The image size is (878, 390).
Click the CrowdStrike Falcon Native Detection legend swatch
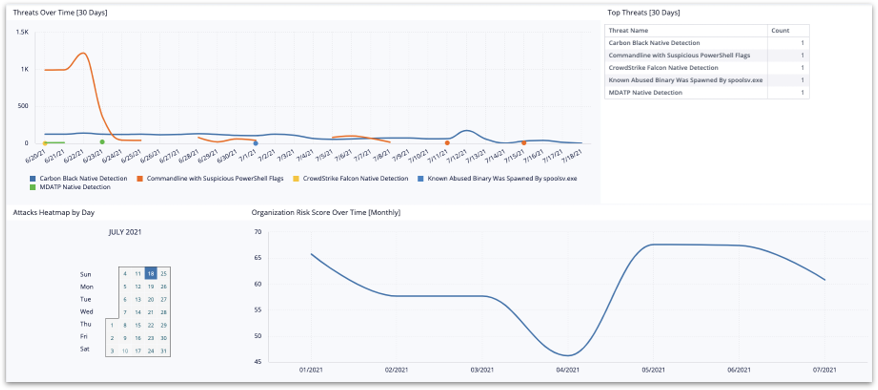[x=296, y=179]
